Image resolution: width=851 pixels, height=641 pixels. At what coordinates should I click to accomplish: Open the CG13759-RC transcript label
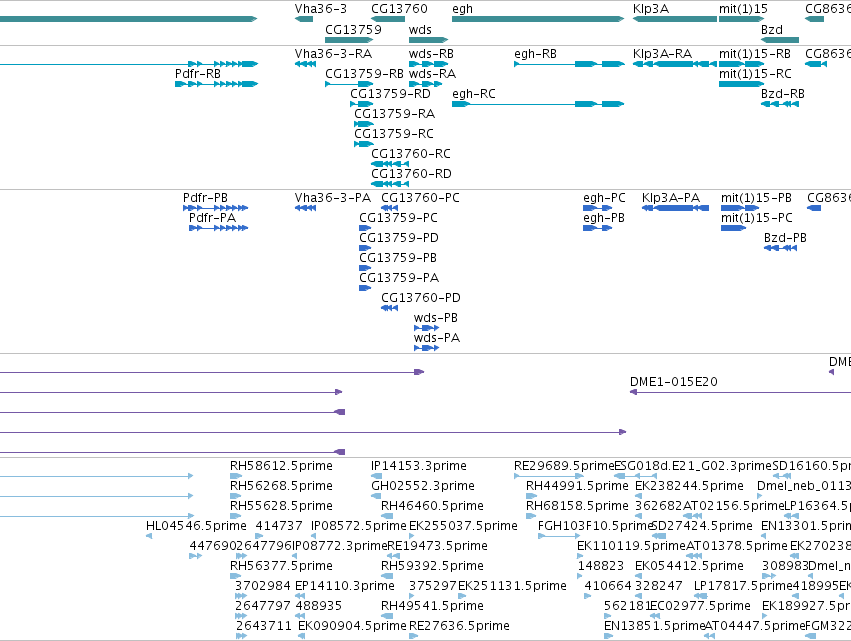[x=394, y=134]
